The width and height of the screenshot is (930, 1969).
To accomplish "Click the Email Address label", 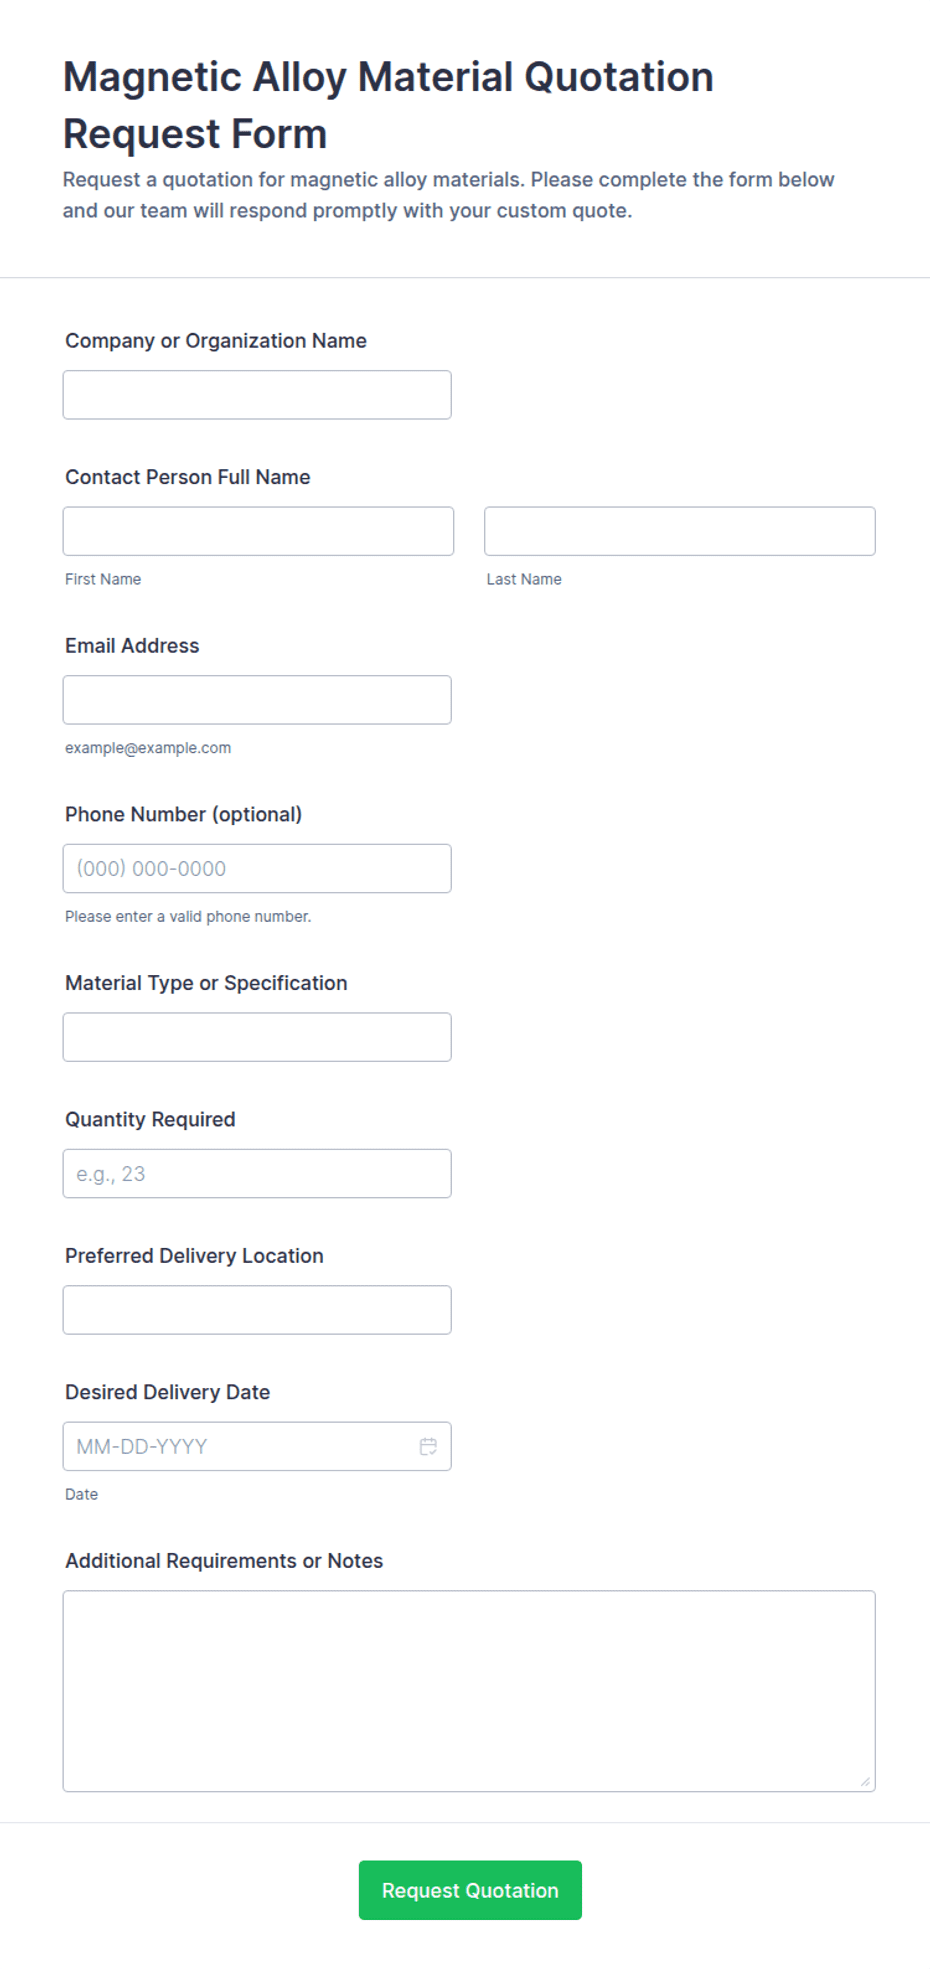I will tap(132, 646).
